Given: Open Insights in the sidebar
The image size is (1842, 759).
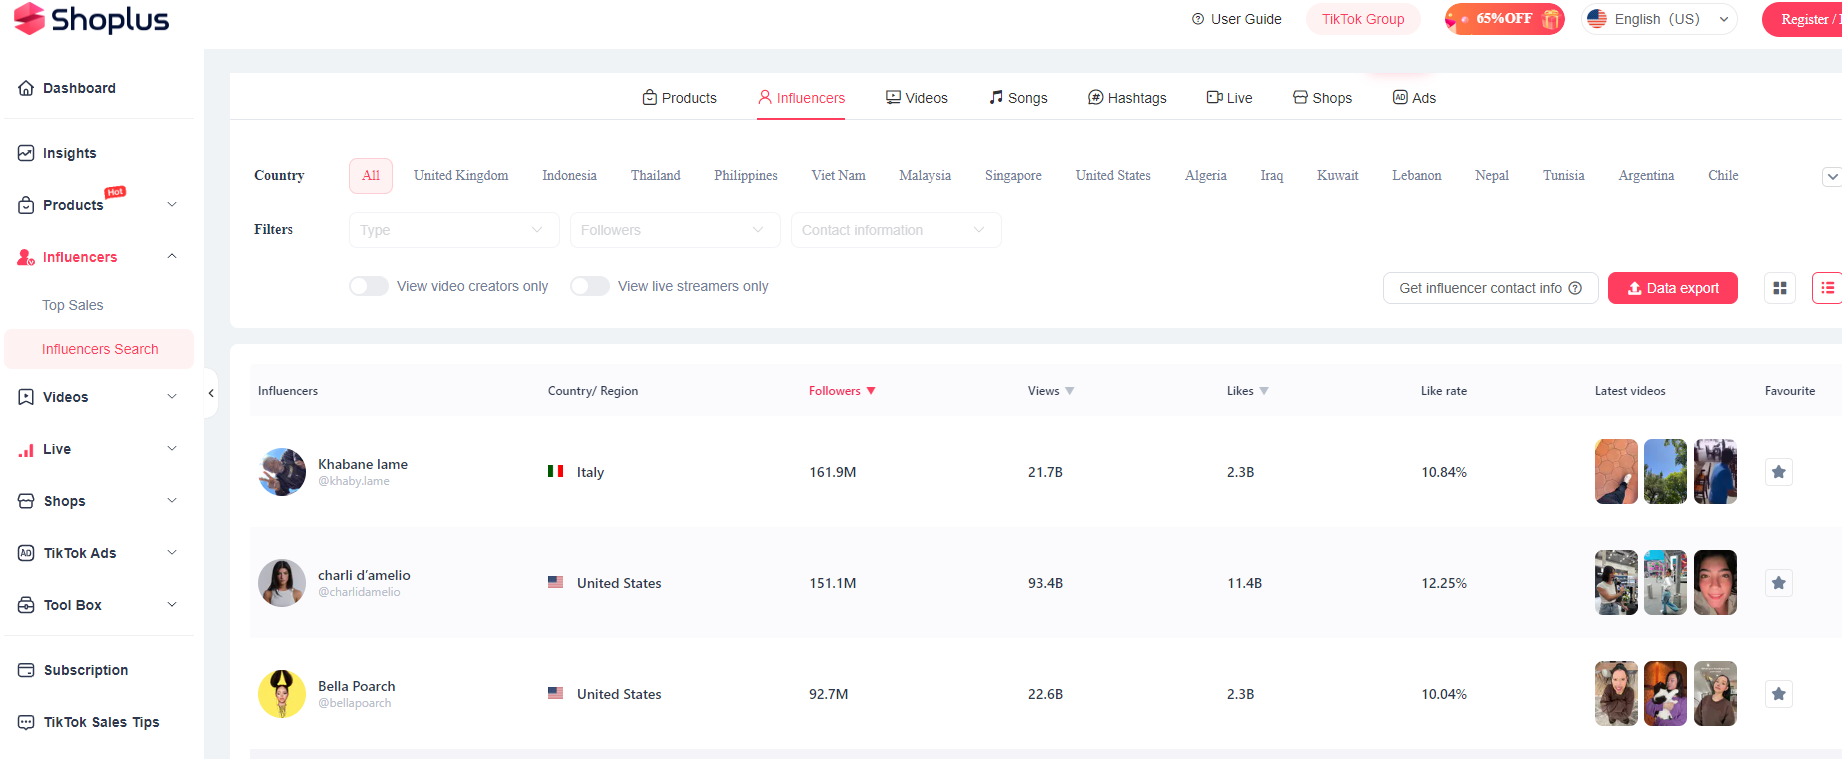Looking at the screenshot, I should [57, 153].
